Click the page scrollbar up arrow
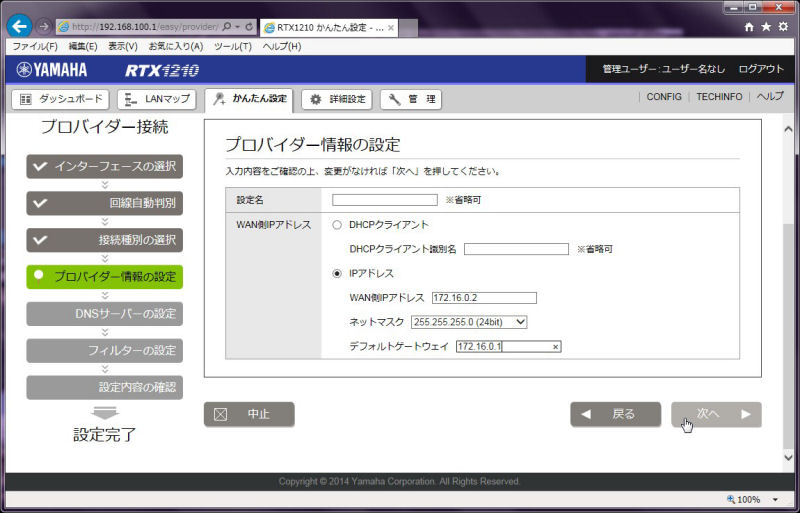The image size is (800, 513). (788, 129)
